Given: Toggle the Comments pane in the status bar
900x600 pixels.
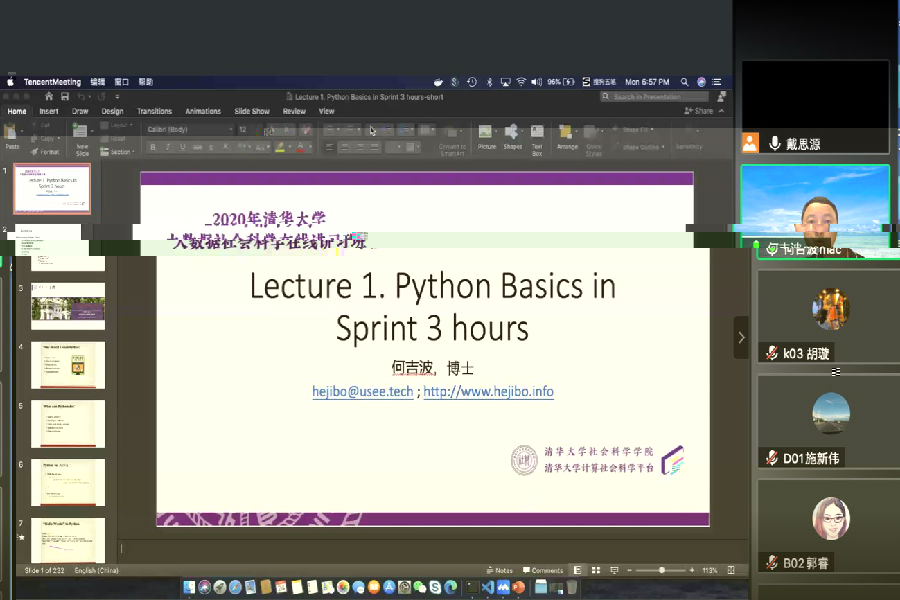Looking at the screenshot, I should click(543, 570).
